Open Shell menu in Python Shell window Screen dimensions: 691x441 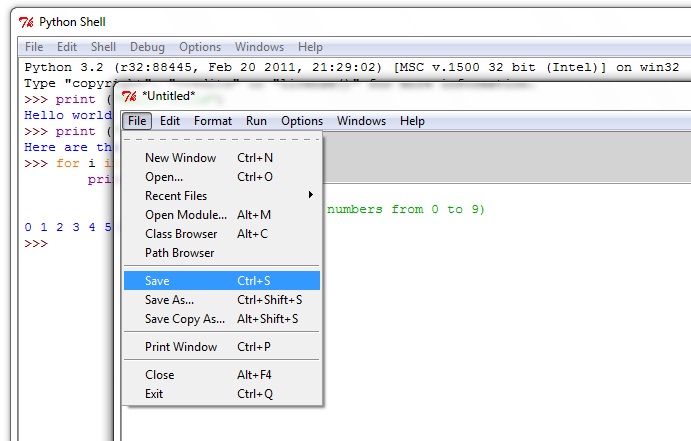pyautogui.click(x=103, y=47)
